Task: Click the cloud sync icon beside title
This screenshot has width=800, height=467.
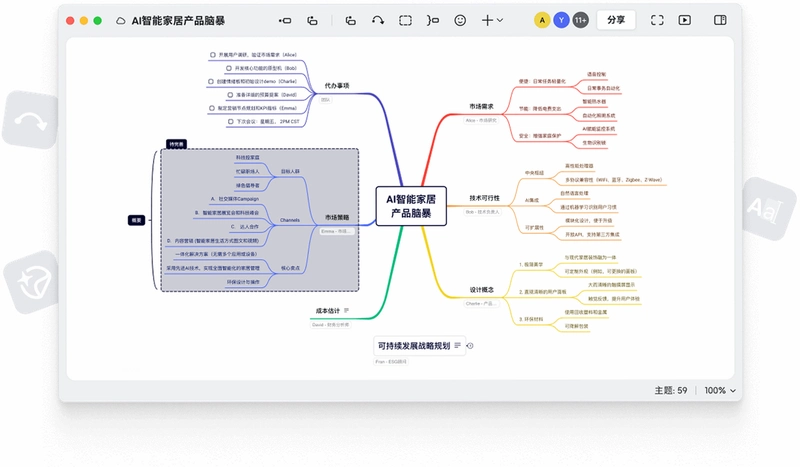Action: (x=120, y=21)
